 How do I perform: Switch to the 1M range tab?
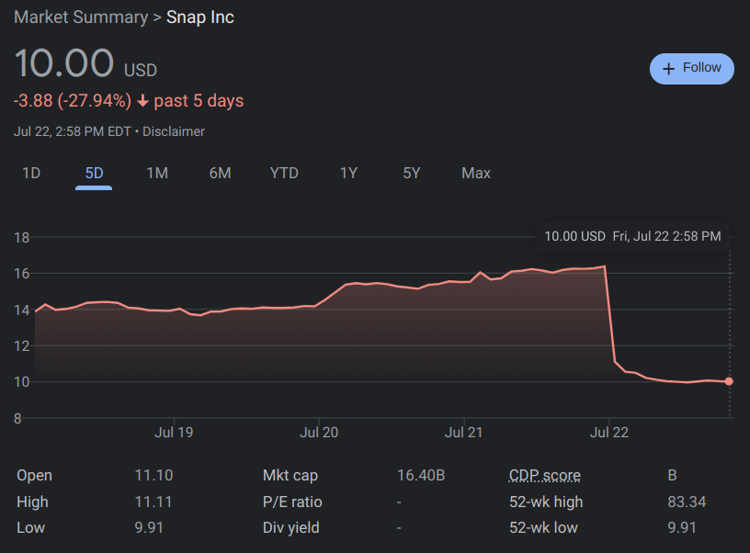tap(157, 173)
